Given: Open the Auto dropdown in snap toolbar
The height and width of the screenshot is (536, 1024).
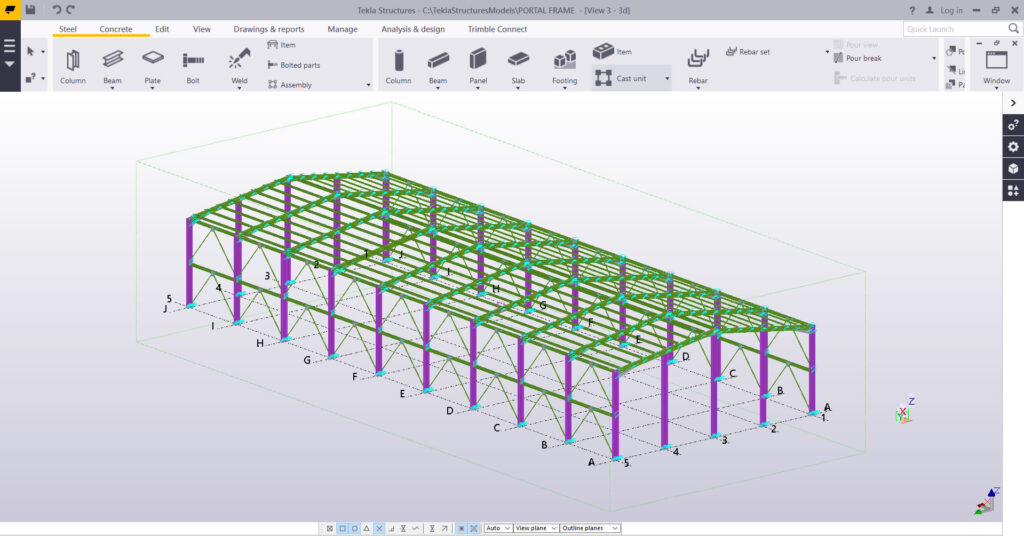Looking at the screenshot, I should click(x=498, y=528).
